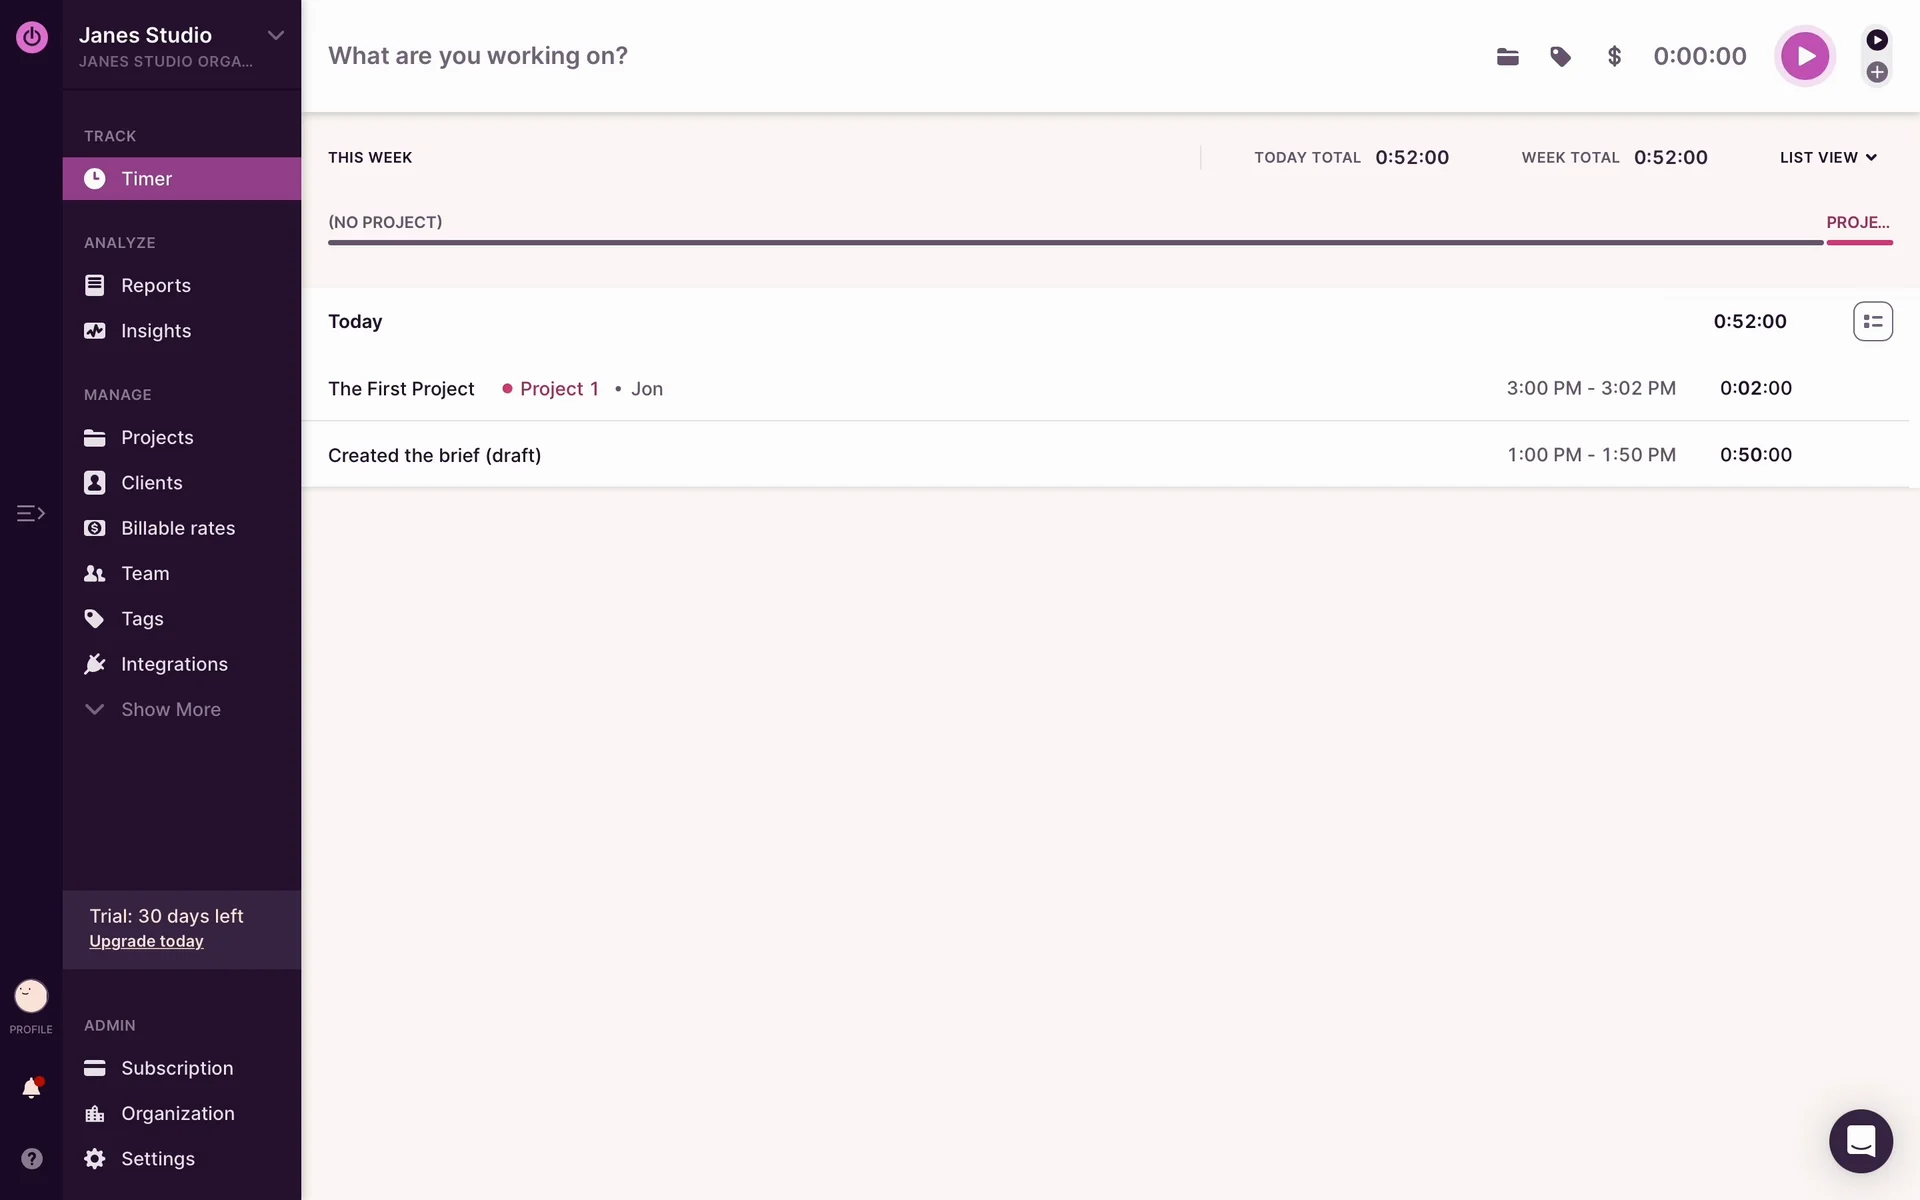Click the project folder icon in timer bar
The image size is (1920, 1200).
(1507, 57)
